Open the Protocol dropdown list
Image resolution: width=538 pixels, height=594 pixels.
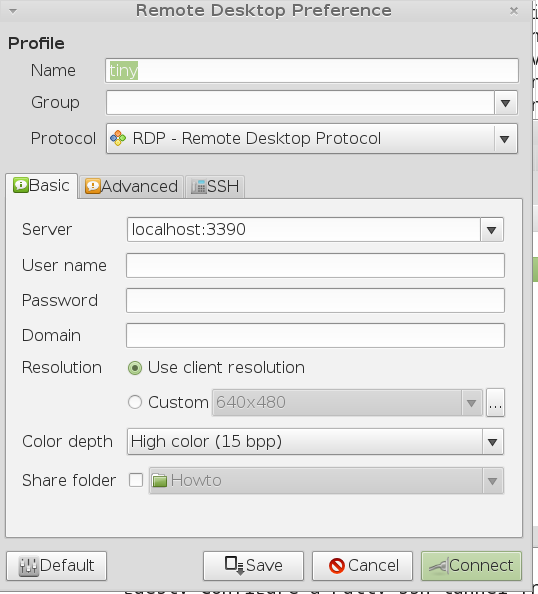tap(312, 138)
